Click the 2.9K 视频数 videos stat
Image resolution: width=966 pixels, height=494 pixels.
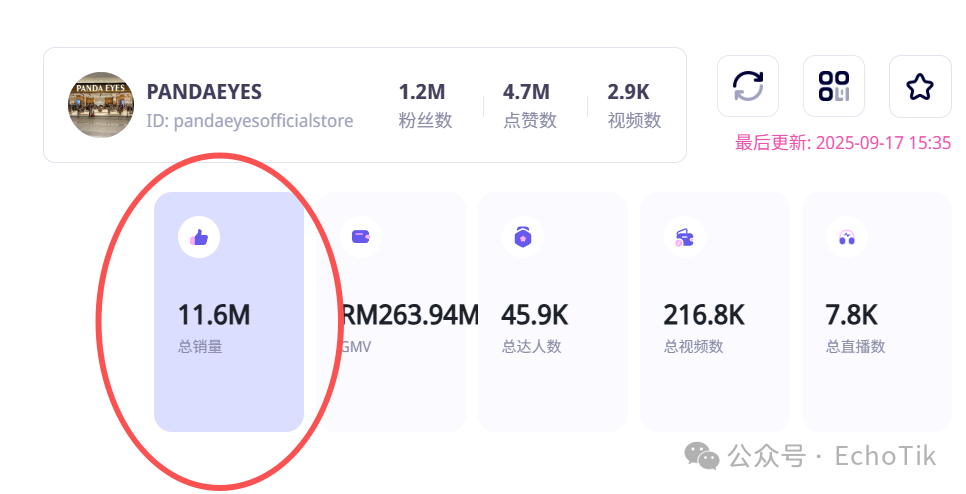[x=635, y=105]
